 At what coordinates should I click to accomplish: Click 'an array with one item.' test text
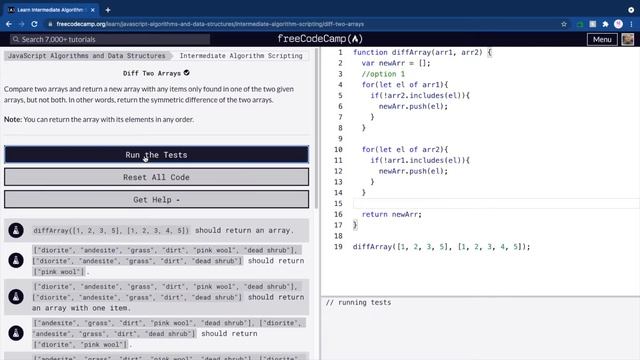pyautogui.click(x=81, y=308)
